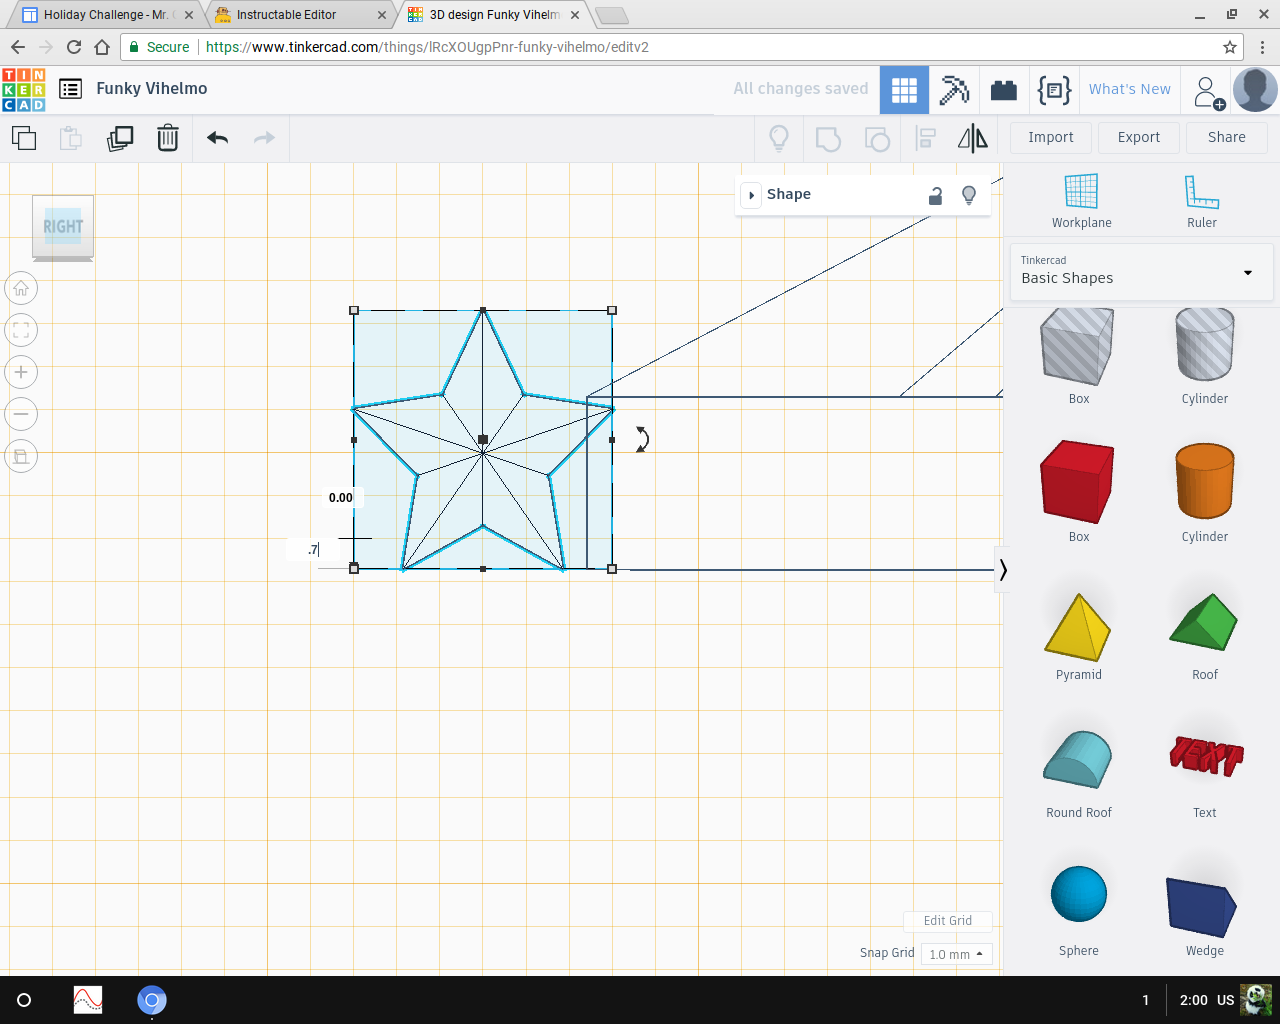Click the star rotation handle arrow

[642, 439]
